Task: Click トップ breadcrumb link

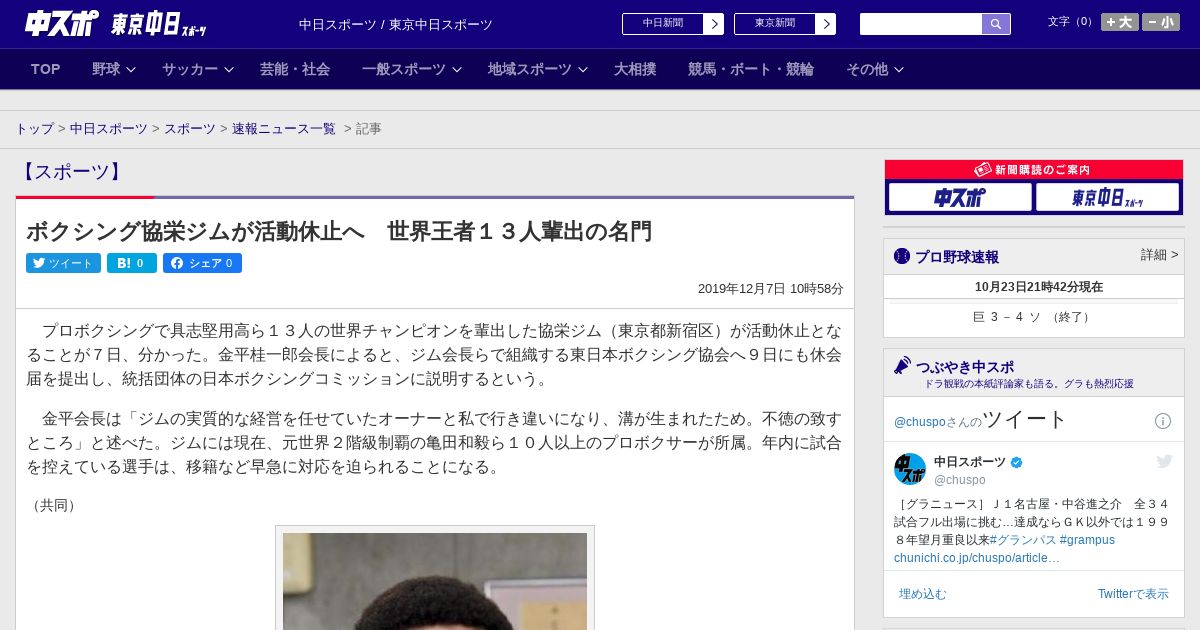Action: click(34, 129)
